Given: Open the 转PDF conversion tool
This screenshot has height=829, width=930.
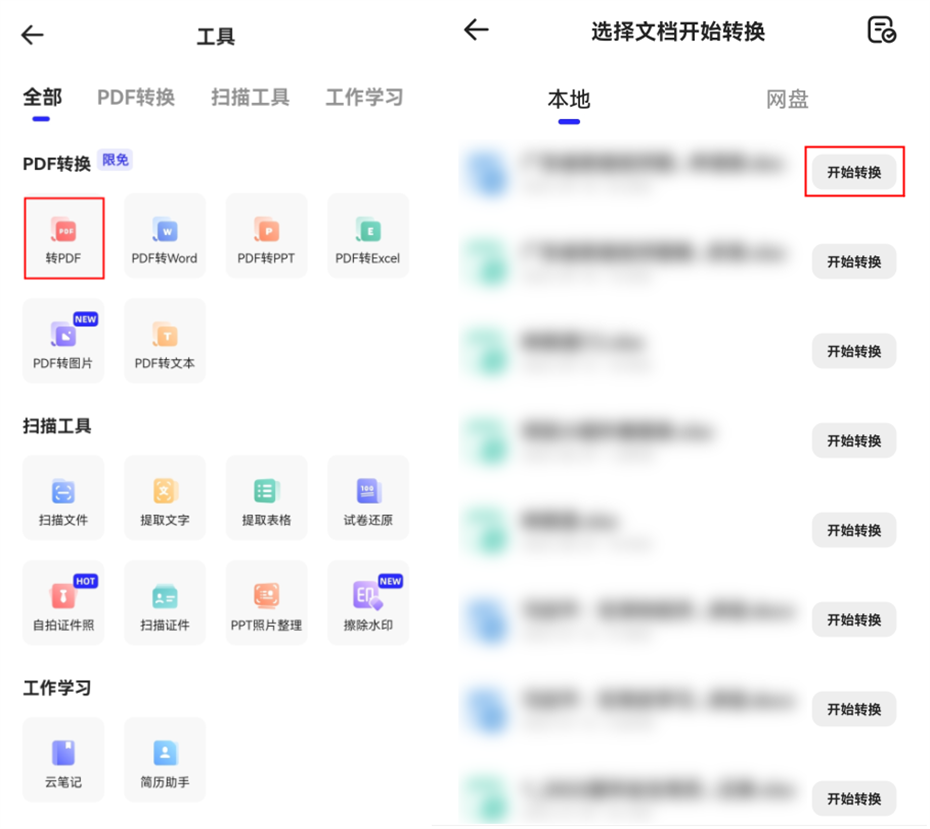Looking at the screenshot, I should click(64, 238).
